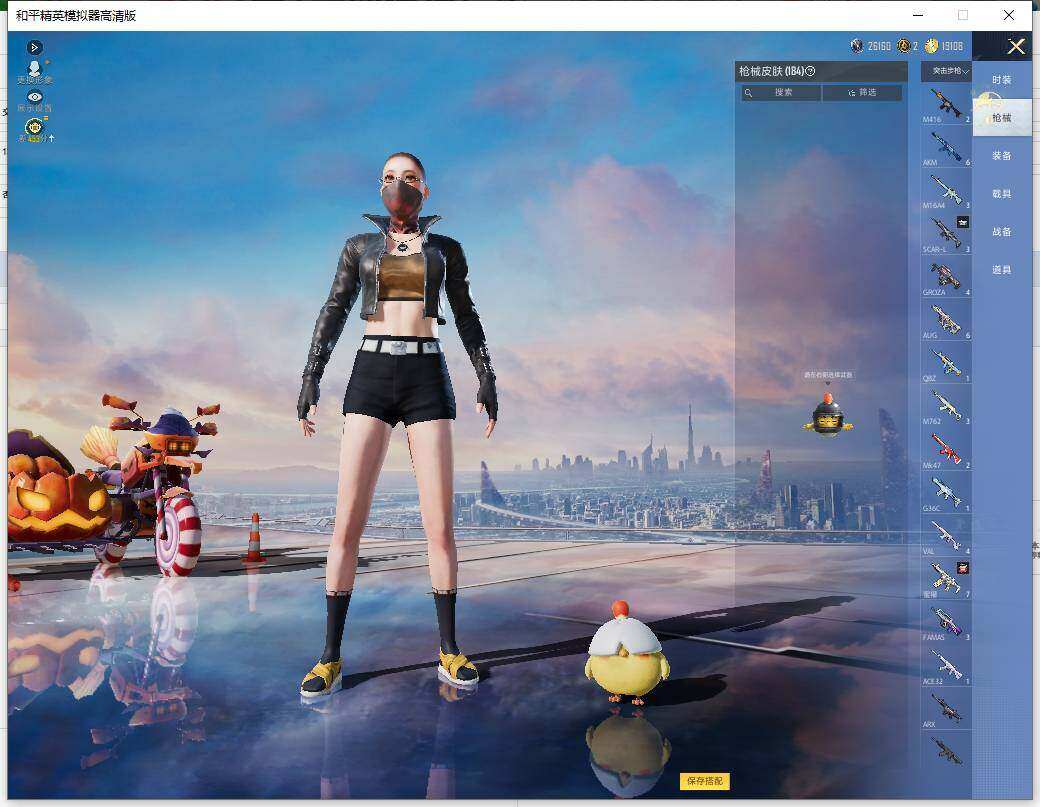Open the change character appearance icon
1040x807 pixels.
click(x=34, y=72)
